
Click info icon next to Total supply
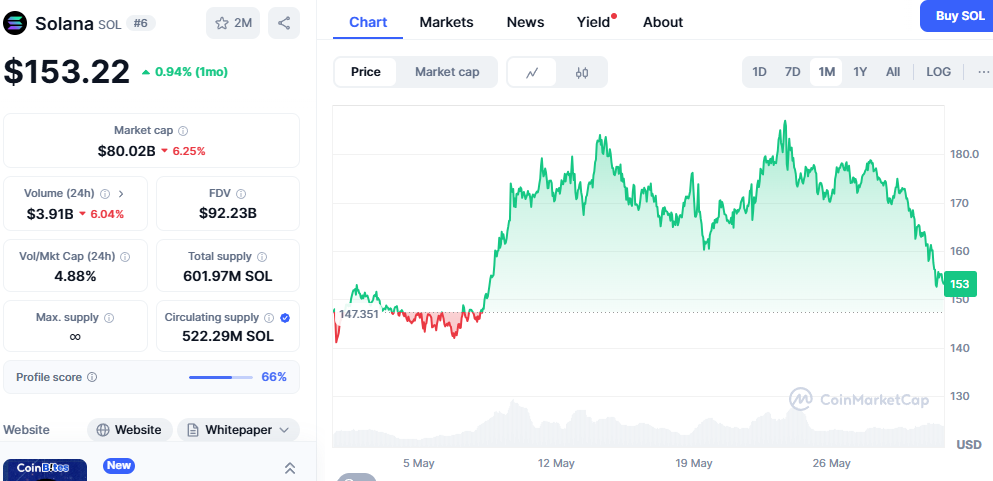tap(262, 257)
